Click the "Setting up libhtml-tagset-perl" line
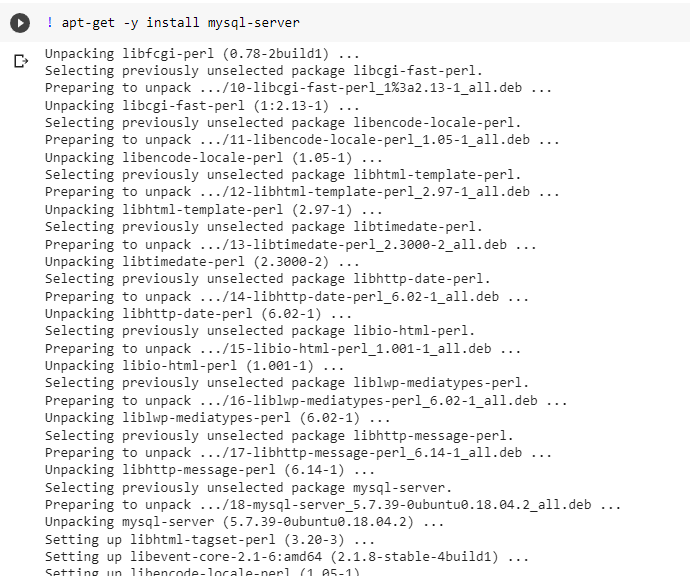 coord(209,539)
